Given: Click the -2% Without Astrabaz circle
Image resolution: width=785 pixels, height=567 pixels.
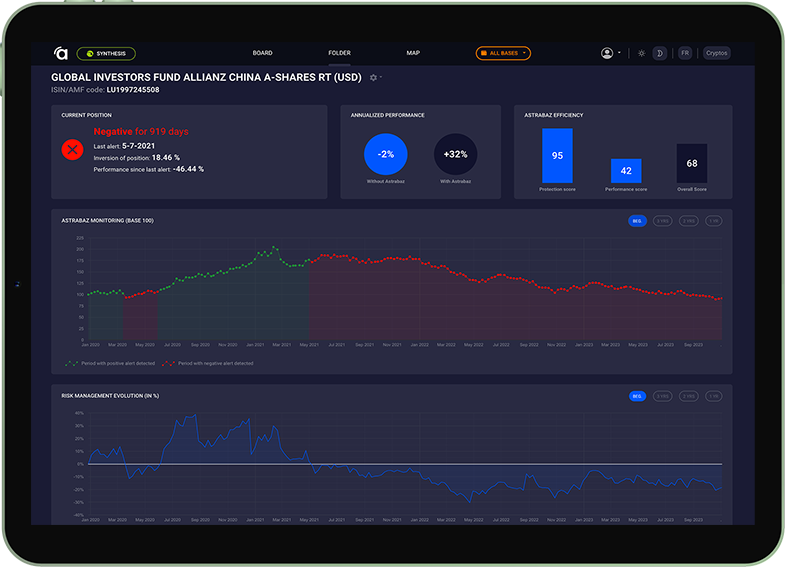Looking at the screenshot, I should [385, 154].
